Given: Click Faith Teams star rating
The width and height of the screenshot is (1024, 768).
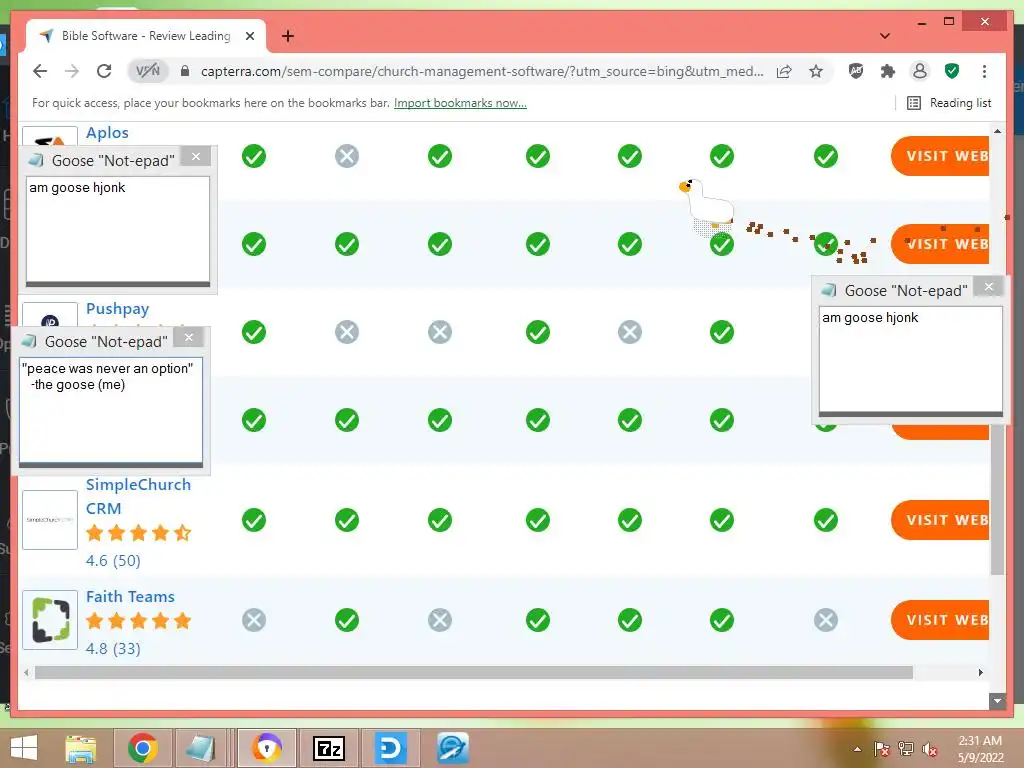Looking at the screenshot, I should click(x=138, y=621).
